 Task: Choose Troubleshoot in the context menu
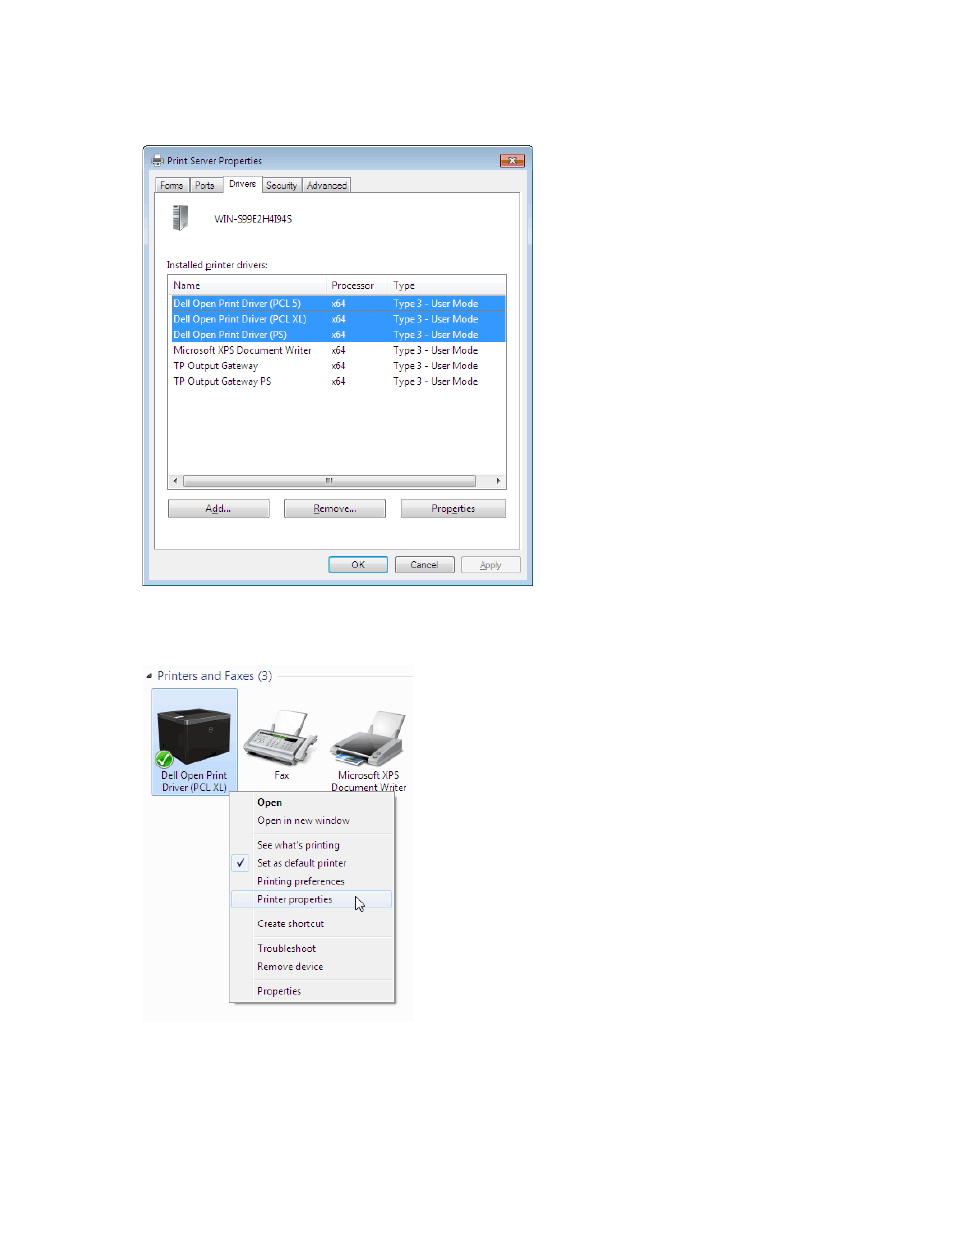pos(312,949)
